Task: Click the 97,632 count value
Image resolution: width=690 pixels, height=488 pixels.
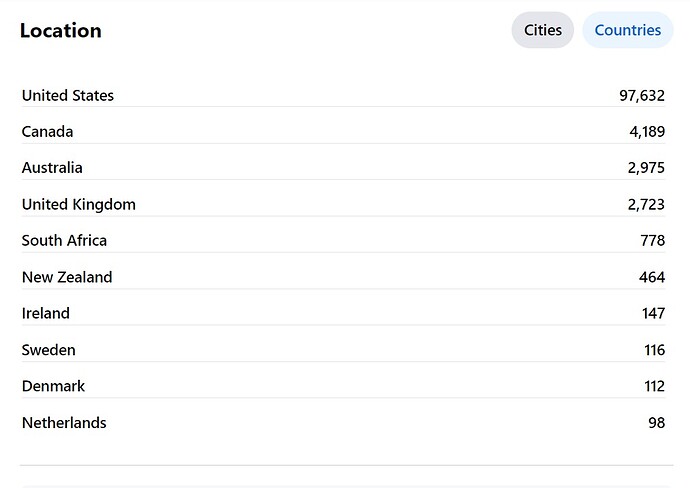Action: point(642,96)
